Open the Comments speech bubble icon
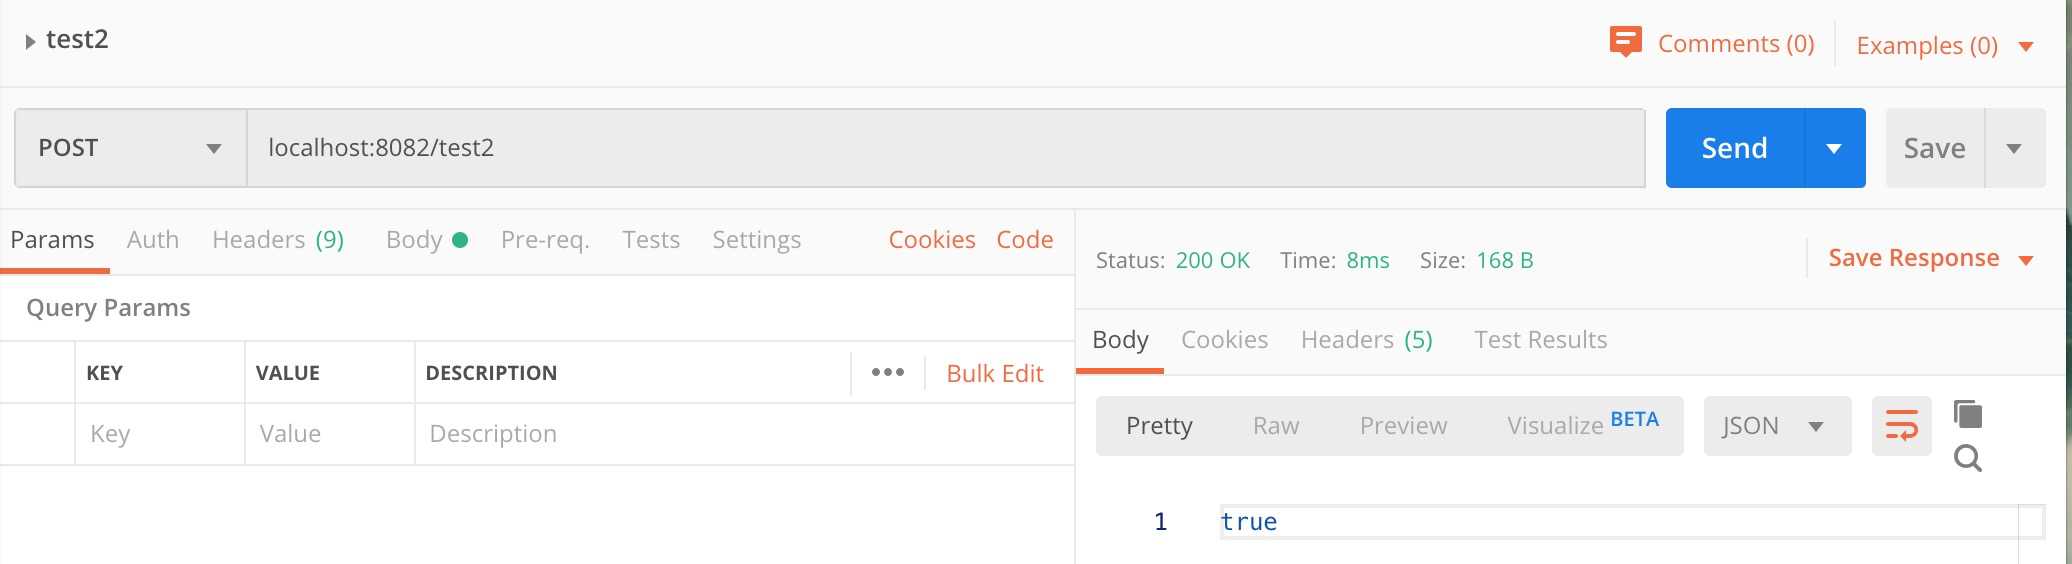The image size is (2072, 564). tap(1625, 42)
